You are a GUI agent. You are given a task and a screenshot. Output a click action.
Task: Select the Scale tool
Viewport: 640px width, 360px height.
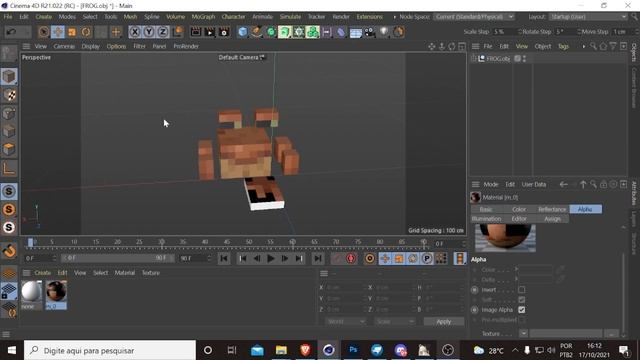tap(72, 32)
